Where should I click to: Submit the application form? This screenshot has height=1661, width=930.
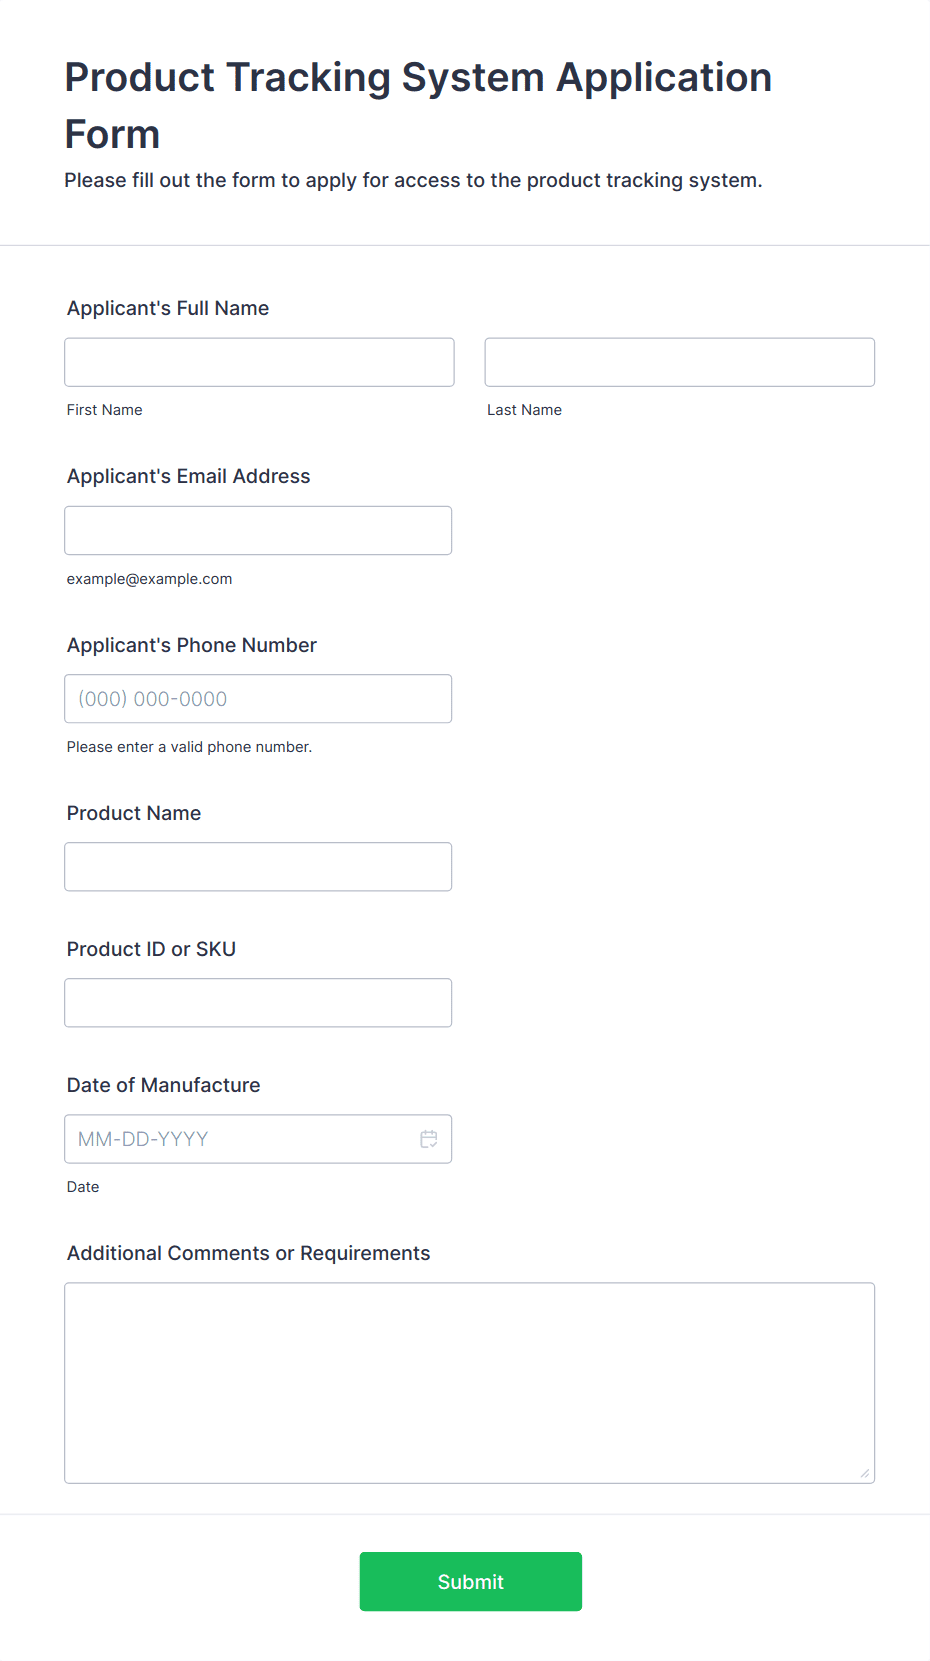(x=470, y=1581)
